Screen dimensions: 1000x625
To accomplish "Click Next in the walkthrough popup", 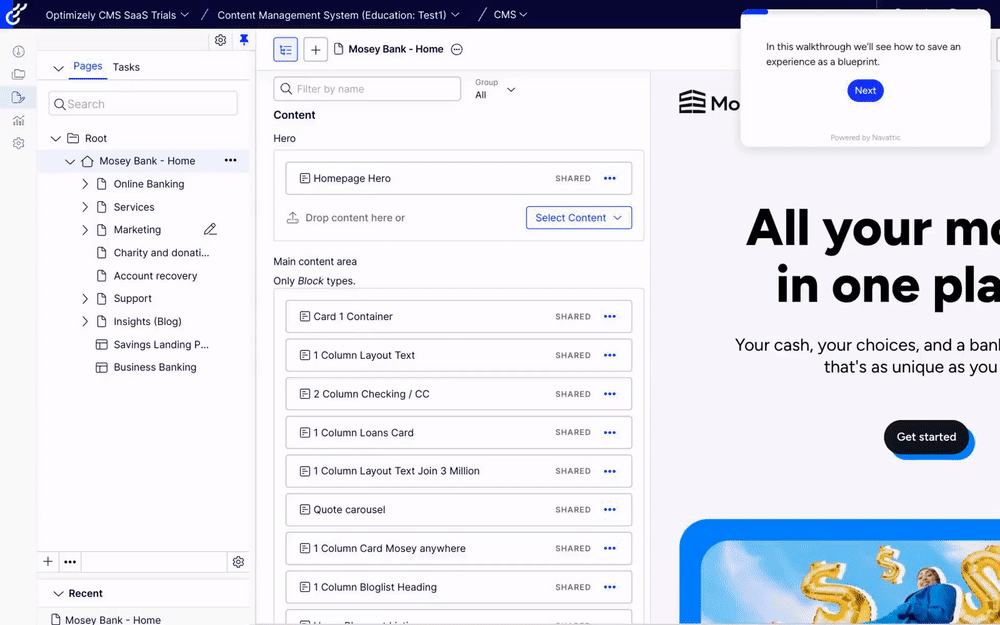I will (x=865, y=91).
